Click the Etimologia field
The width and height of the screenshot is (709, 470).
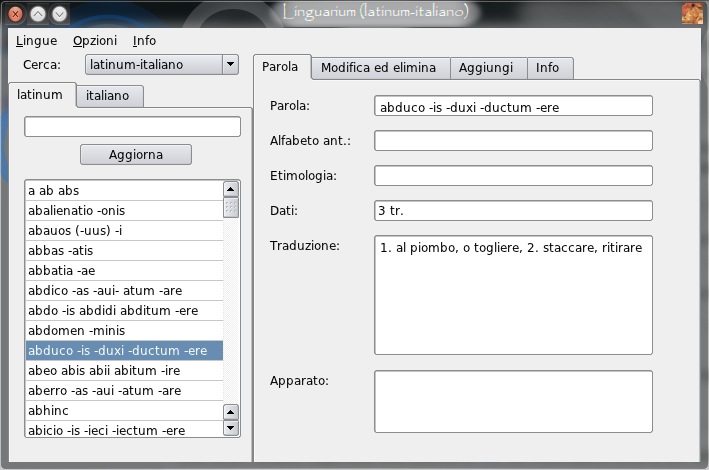click(513, 176)
